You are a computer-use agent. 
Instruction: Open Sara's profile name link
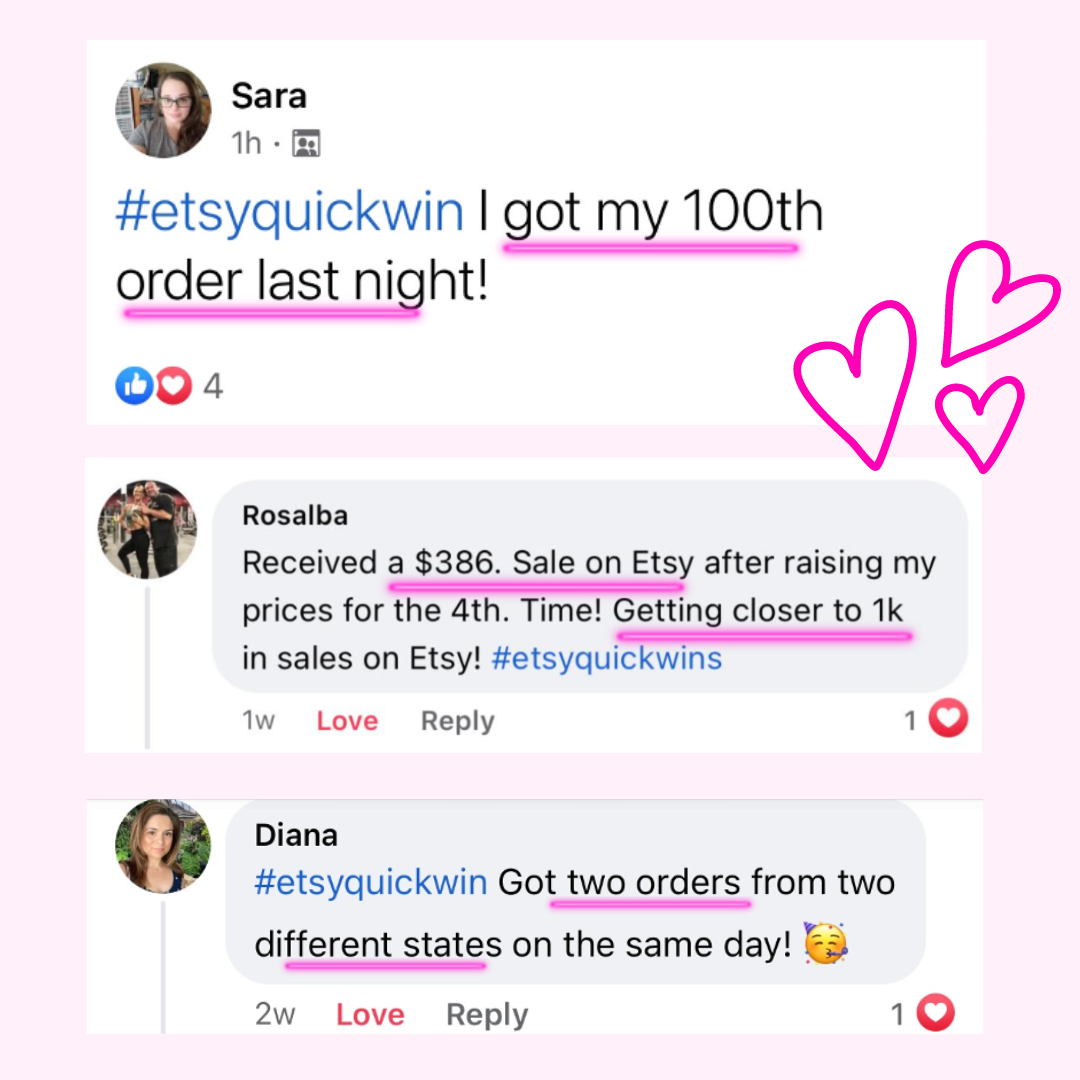(x=269, y=96)
